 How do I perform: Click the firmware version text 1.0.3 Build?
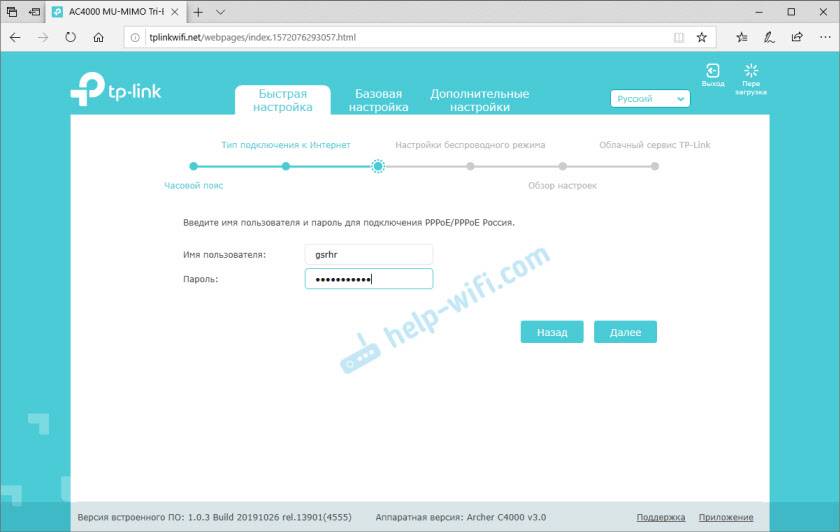(x=214, y=517)
